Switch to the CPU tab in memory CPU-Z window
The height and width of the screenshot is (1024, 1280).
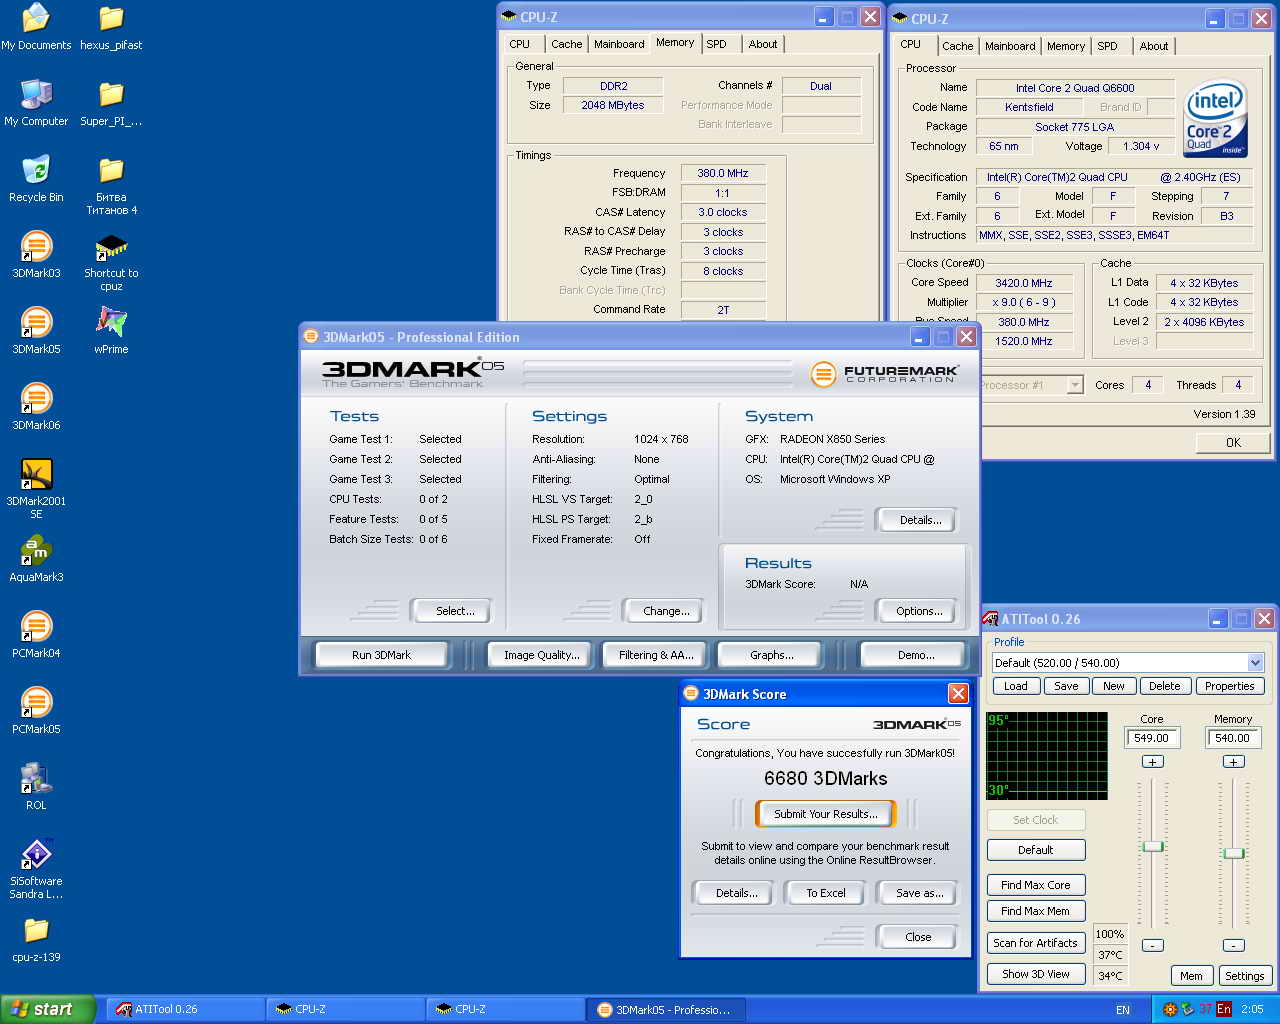520,44
